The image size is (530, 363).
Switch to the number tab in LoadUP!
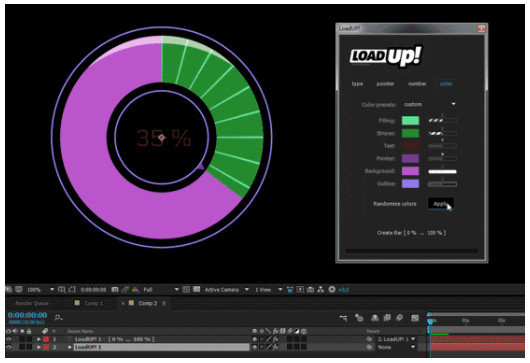417,83
